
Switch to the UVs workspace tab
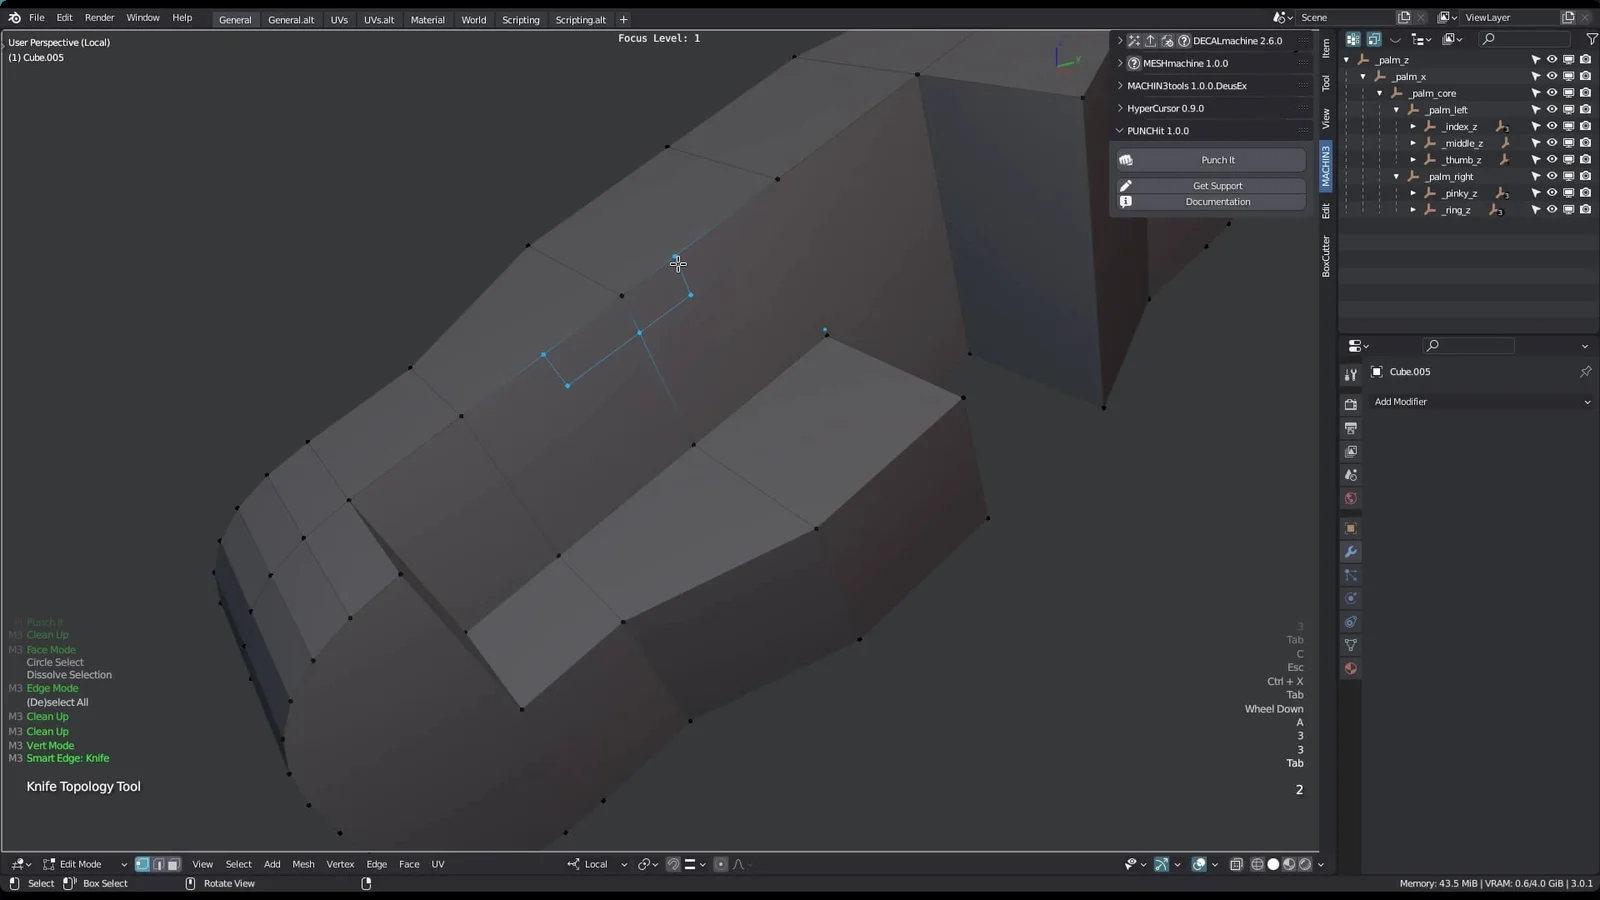click(x=339, y=19)
